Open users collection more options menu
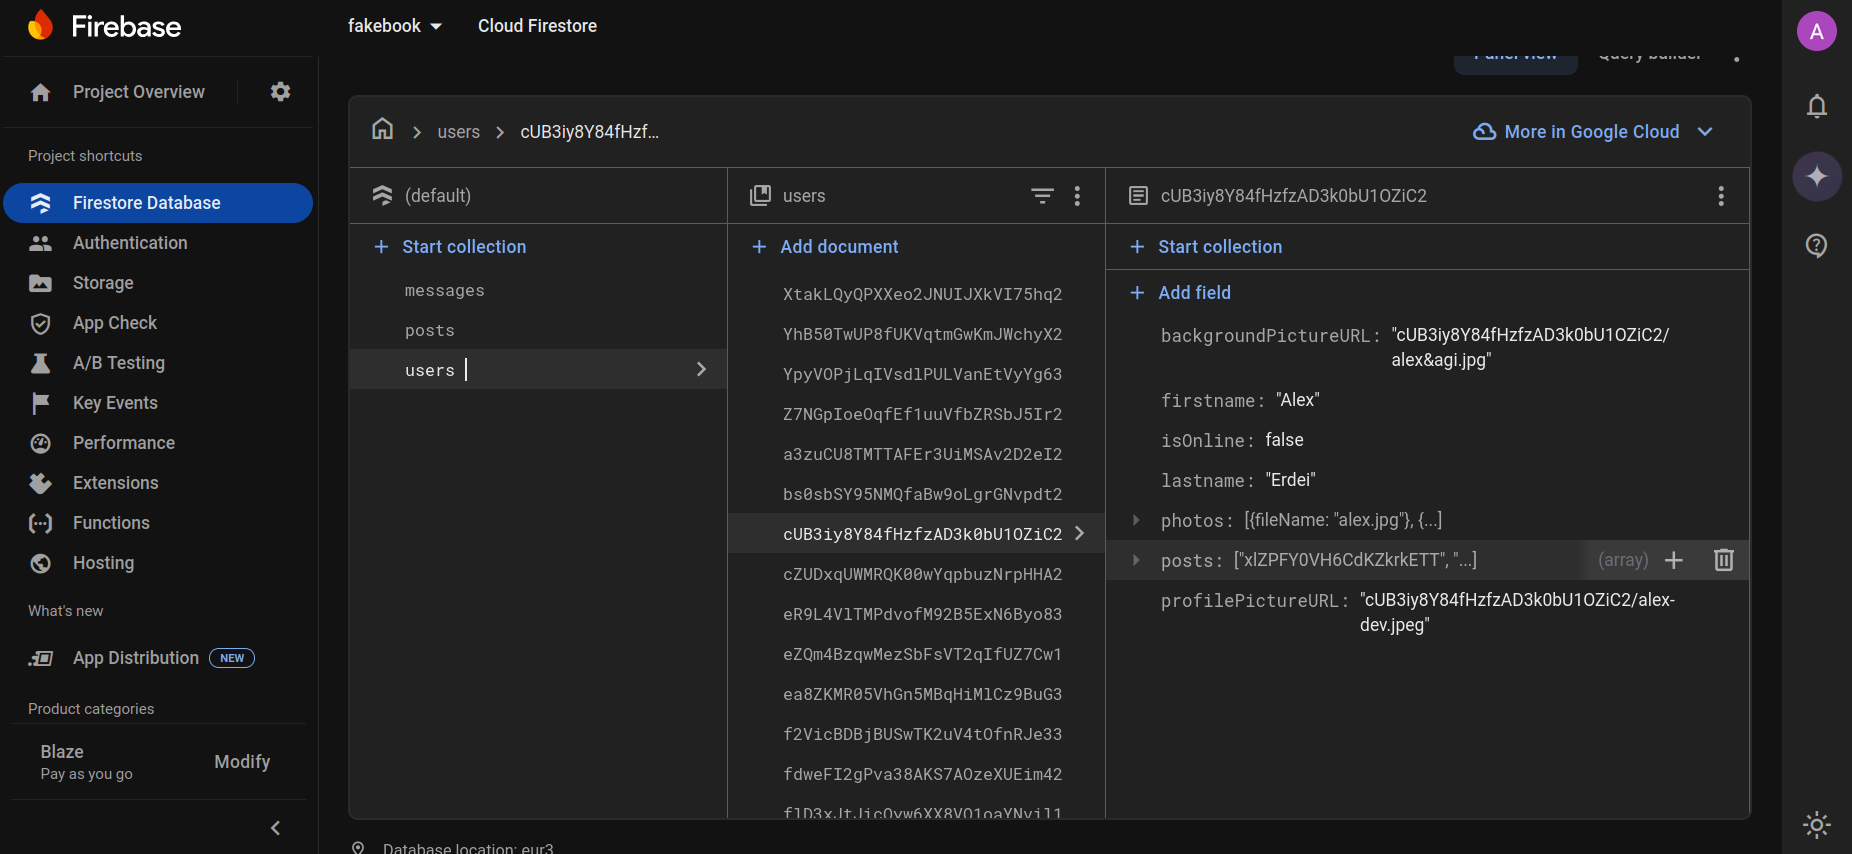Screen dimensions: 1852x854 1077,196
